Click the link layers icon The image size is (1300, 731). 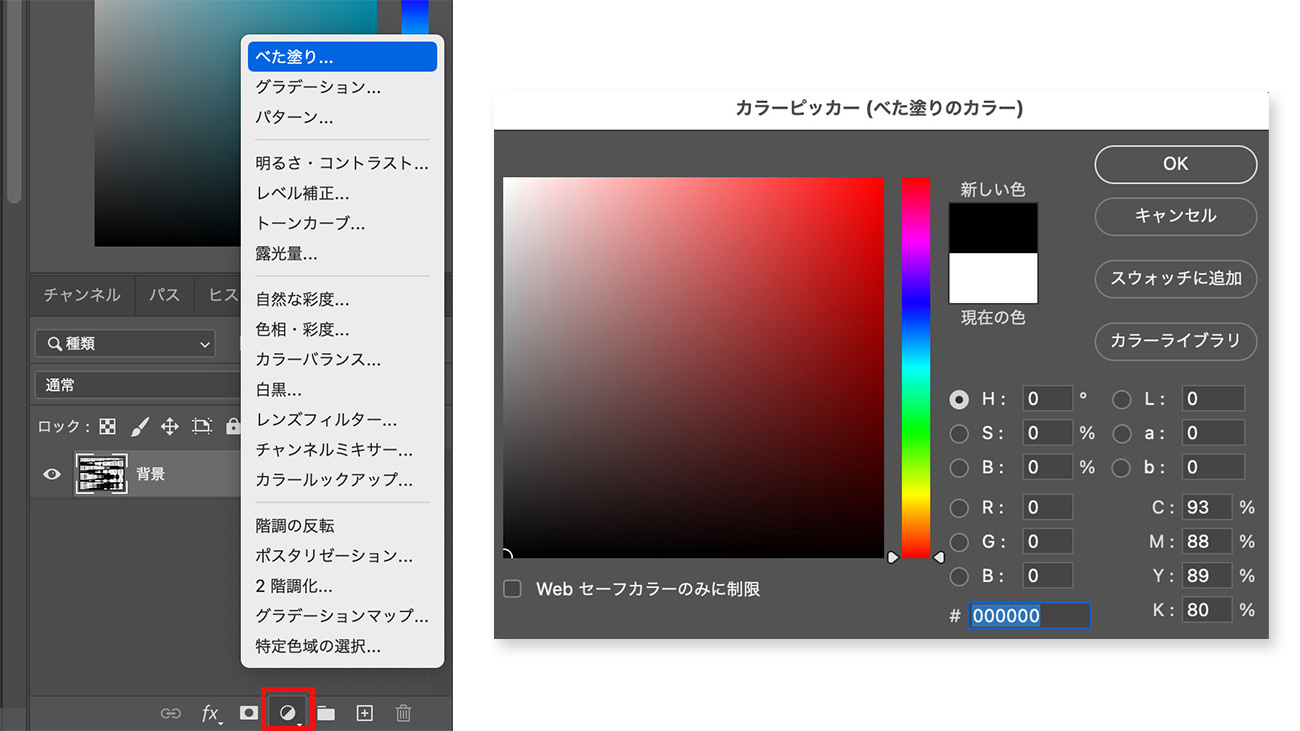pyautogui.click(x=171, y=713)
